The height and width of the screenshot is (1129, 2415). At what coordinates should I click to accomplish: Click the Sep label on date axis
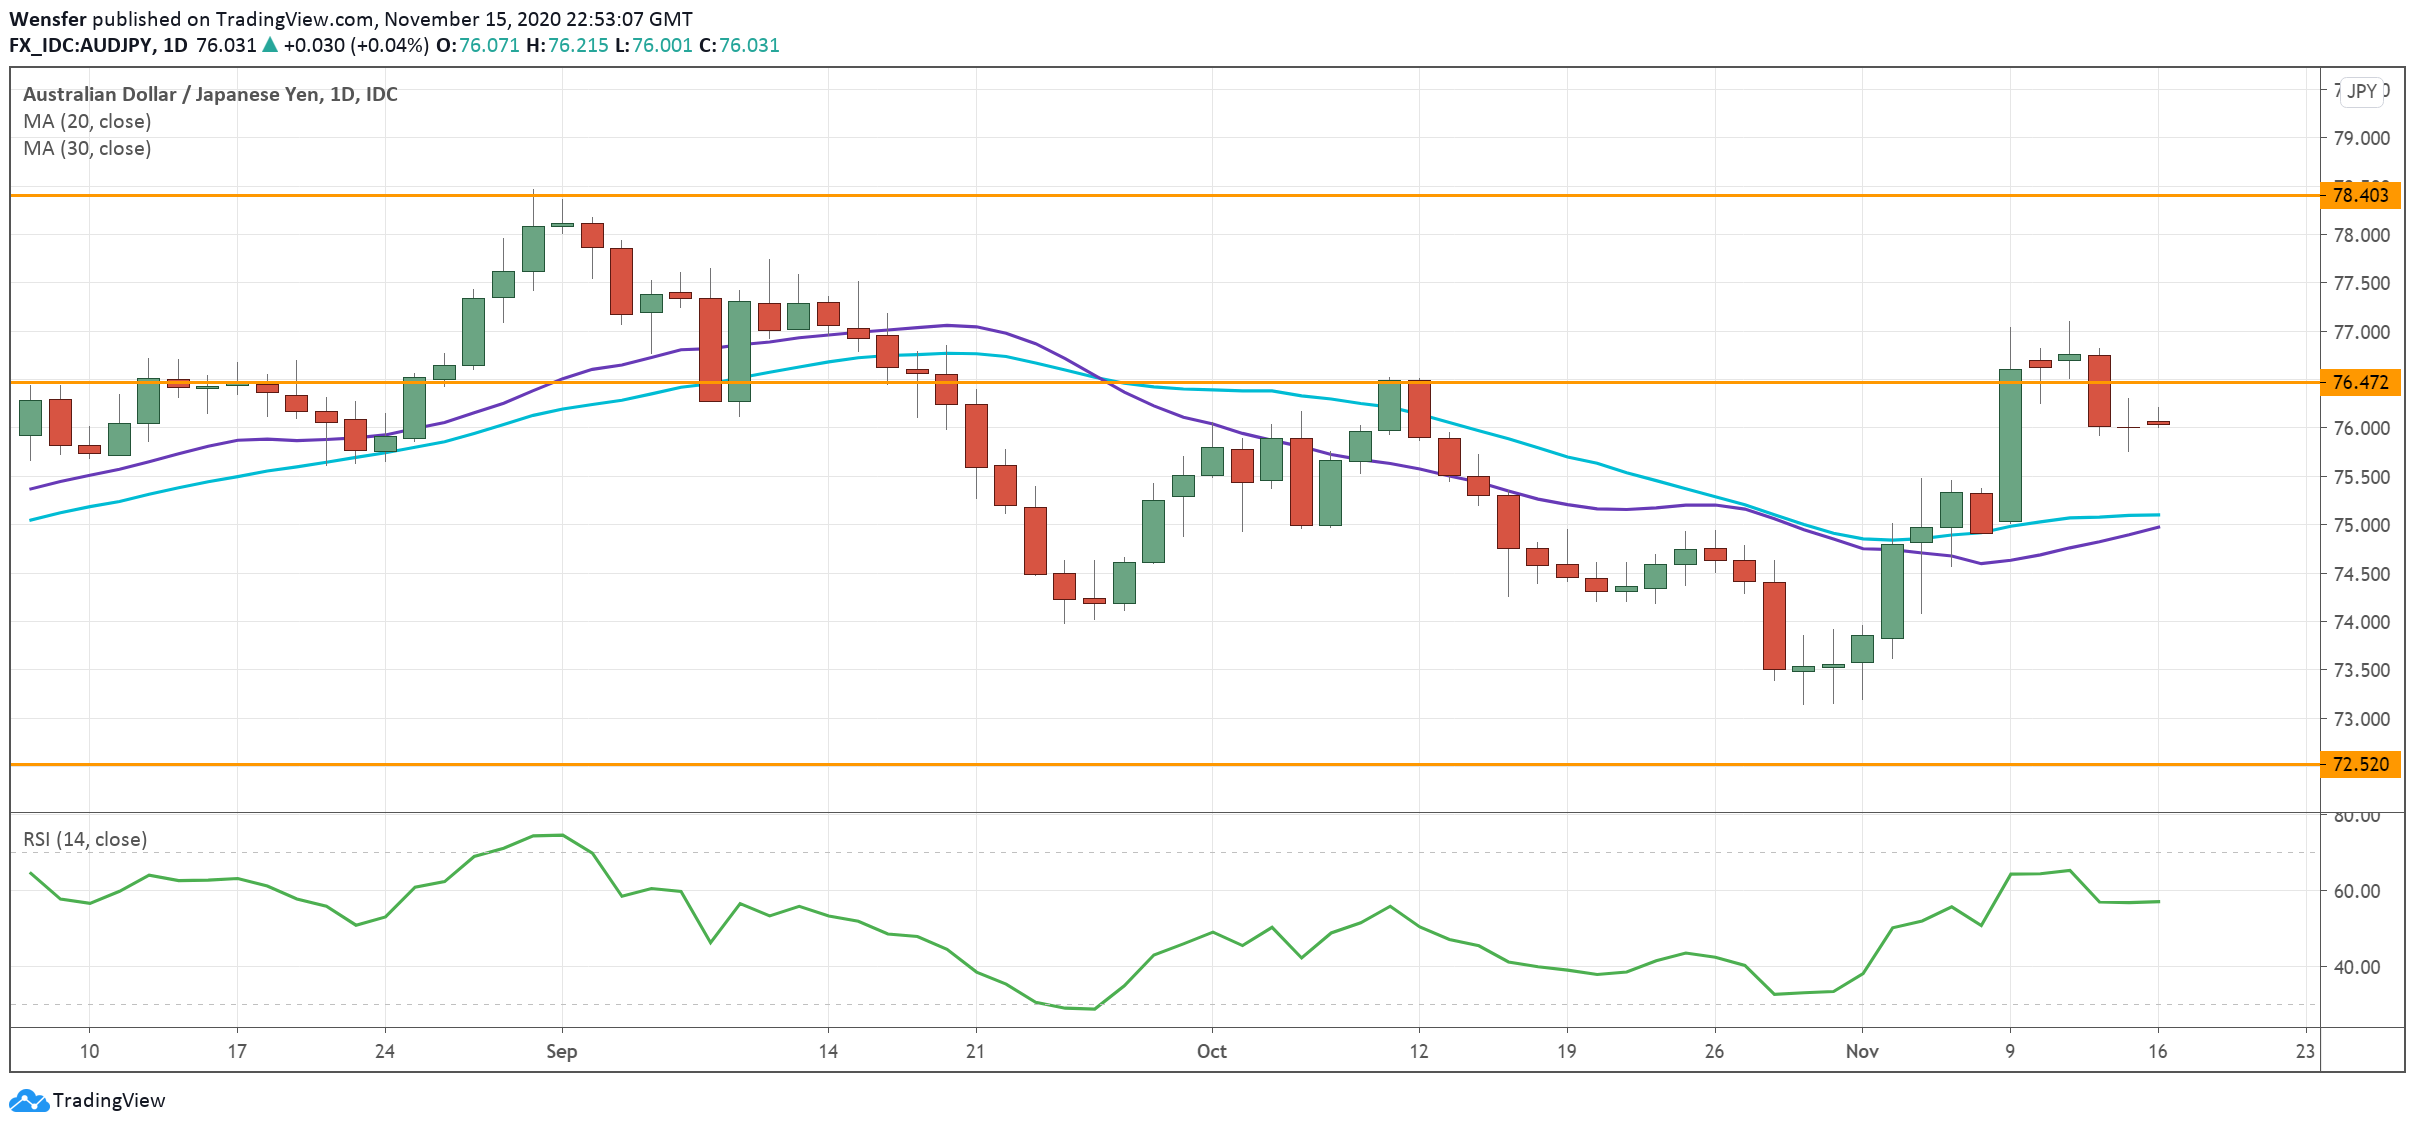point(561,1051)
